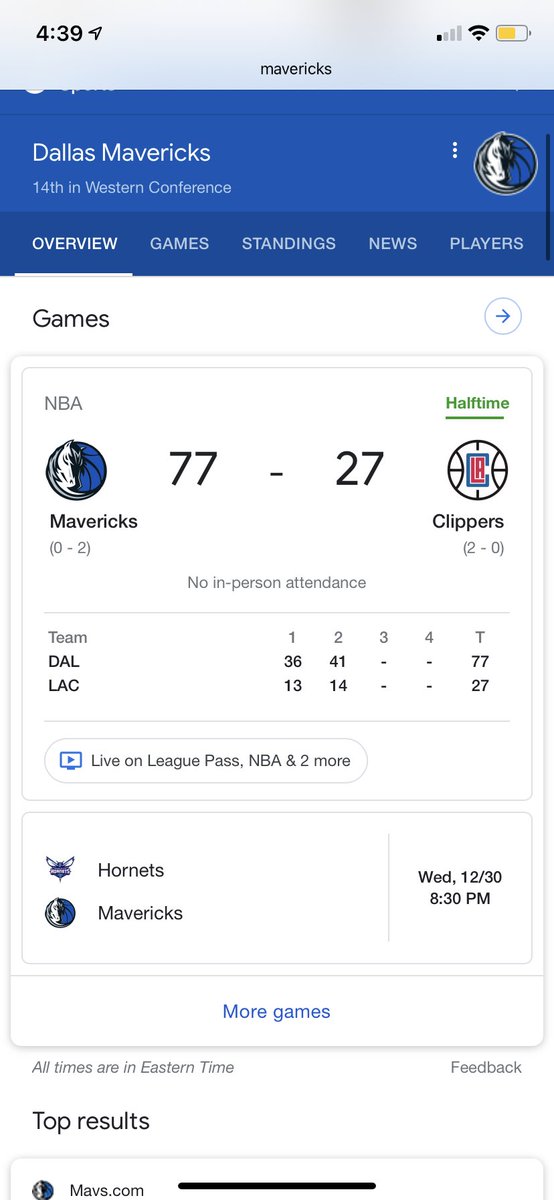Image resolution: width=554 pixels, height=1200 pixels.
Task: Tap the Clippers logo in the score card
Action: point(477,470)
